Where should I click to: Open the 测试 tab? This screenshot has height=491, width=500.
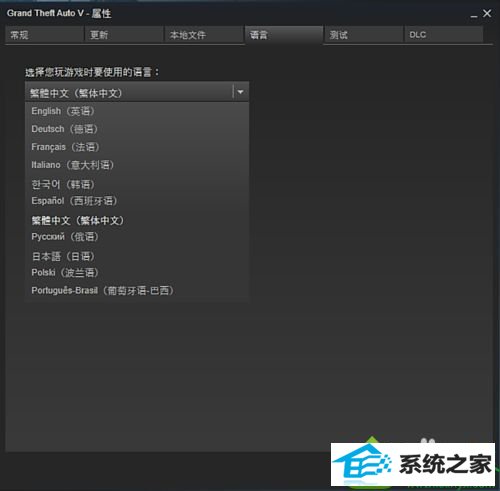[364, 35]
